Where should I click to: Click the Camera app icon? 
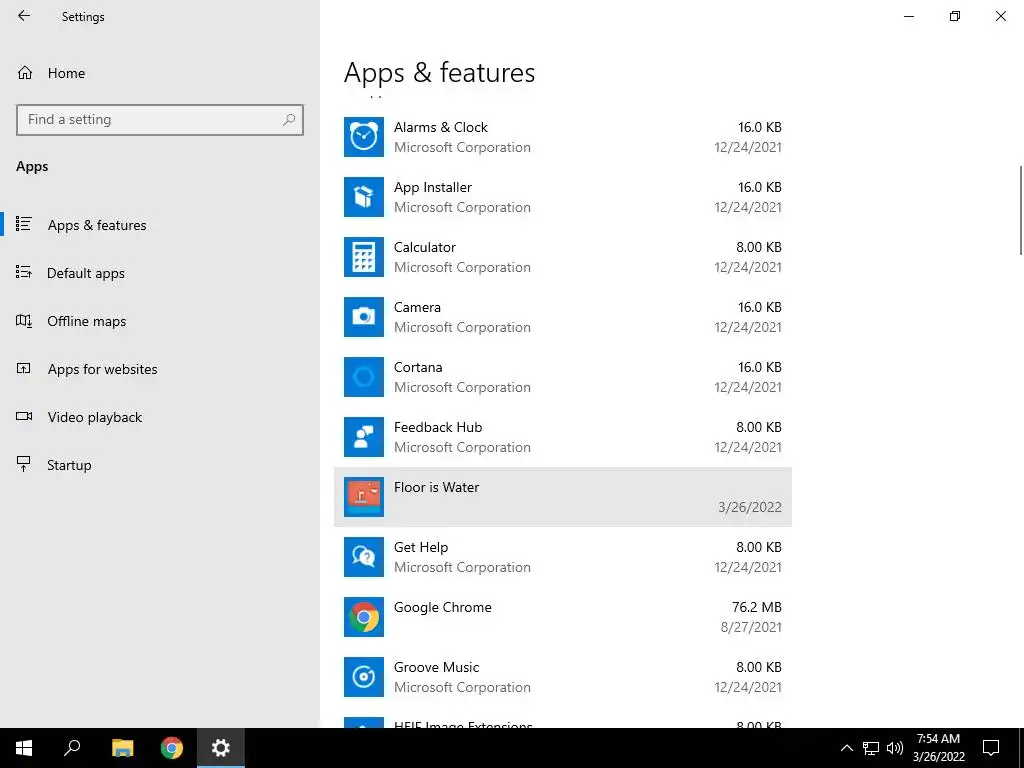click(364, 317)
